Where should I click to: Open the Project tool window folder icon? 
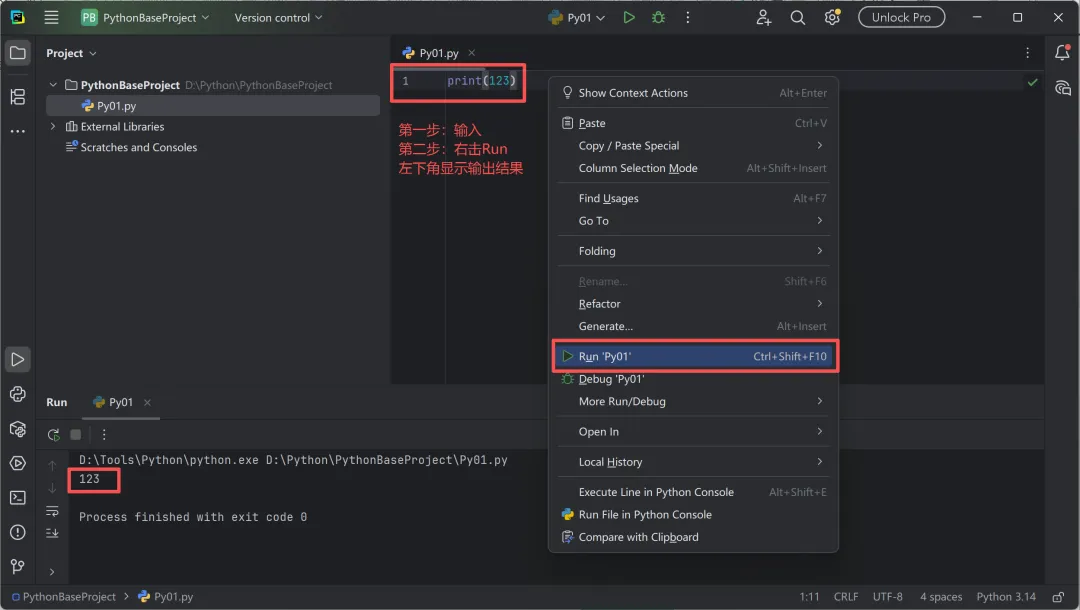(18, 53)
